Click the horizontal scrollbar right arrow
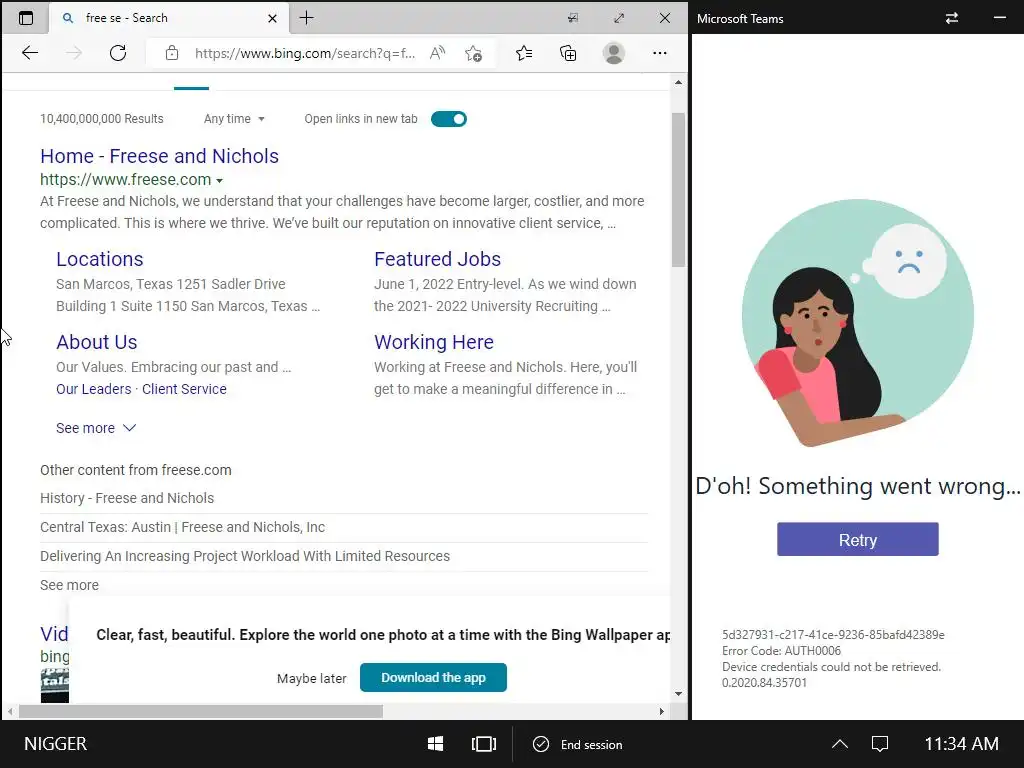 tap(662, 711)
